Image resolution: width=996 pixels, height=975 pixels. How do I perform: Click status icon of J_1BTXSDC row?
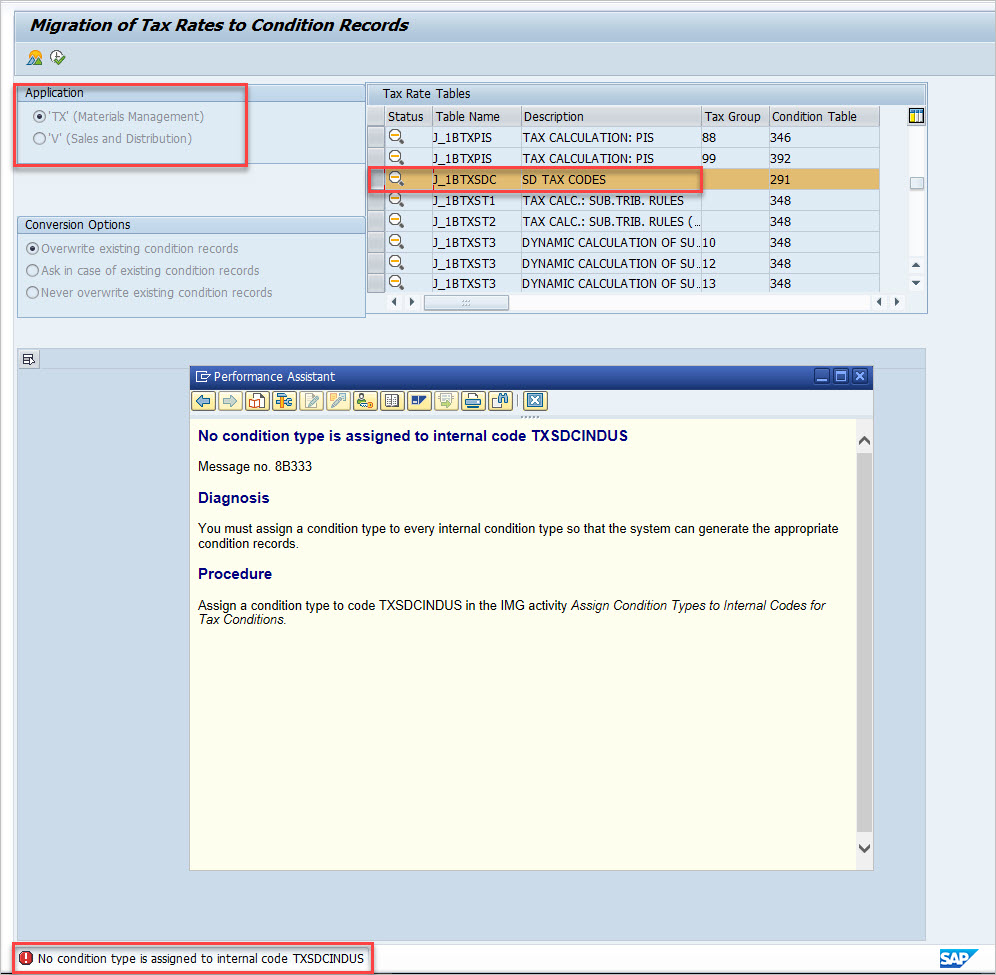tap(396, 179)
